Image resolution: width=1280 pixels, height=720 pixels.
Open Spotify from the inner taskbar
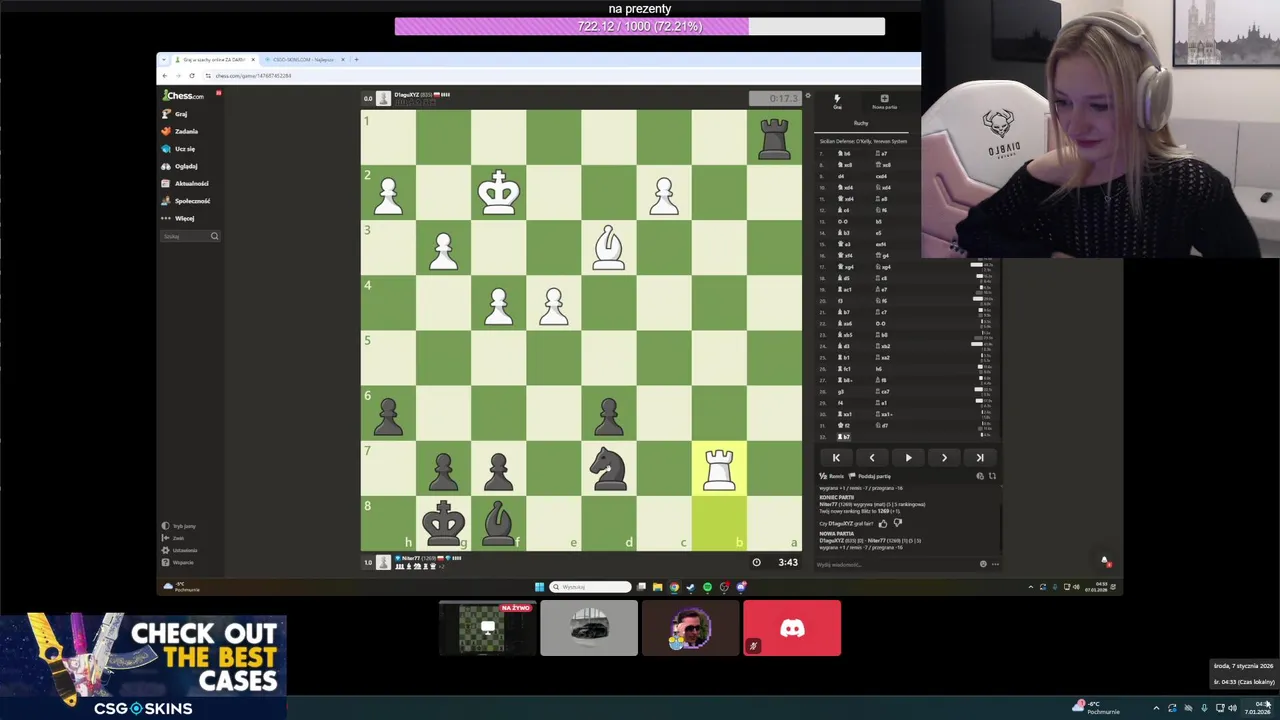707,587
